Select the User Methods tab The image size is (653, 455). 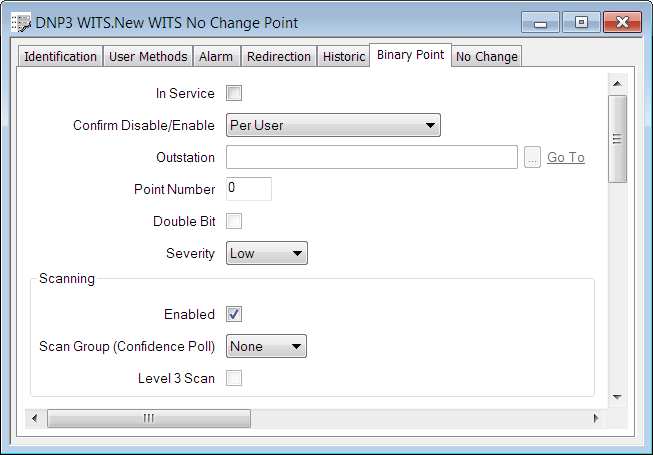[x=148, y=57]
